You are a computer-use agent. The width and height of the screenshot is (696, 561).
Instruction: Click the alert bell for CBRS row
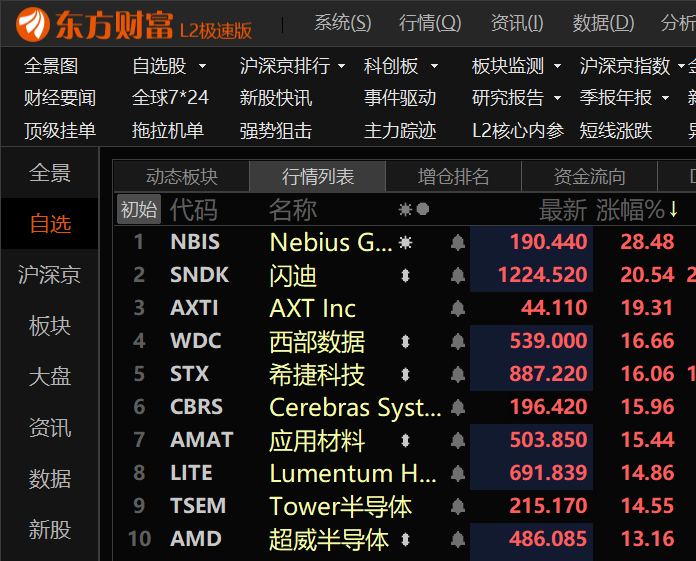pyautogui.click(x=458, y=407)
